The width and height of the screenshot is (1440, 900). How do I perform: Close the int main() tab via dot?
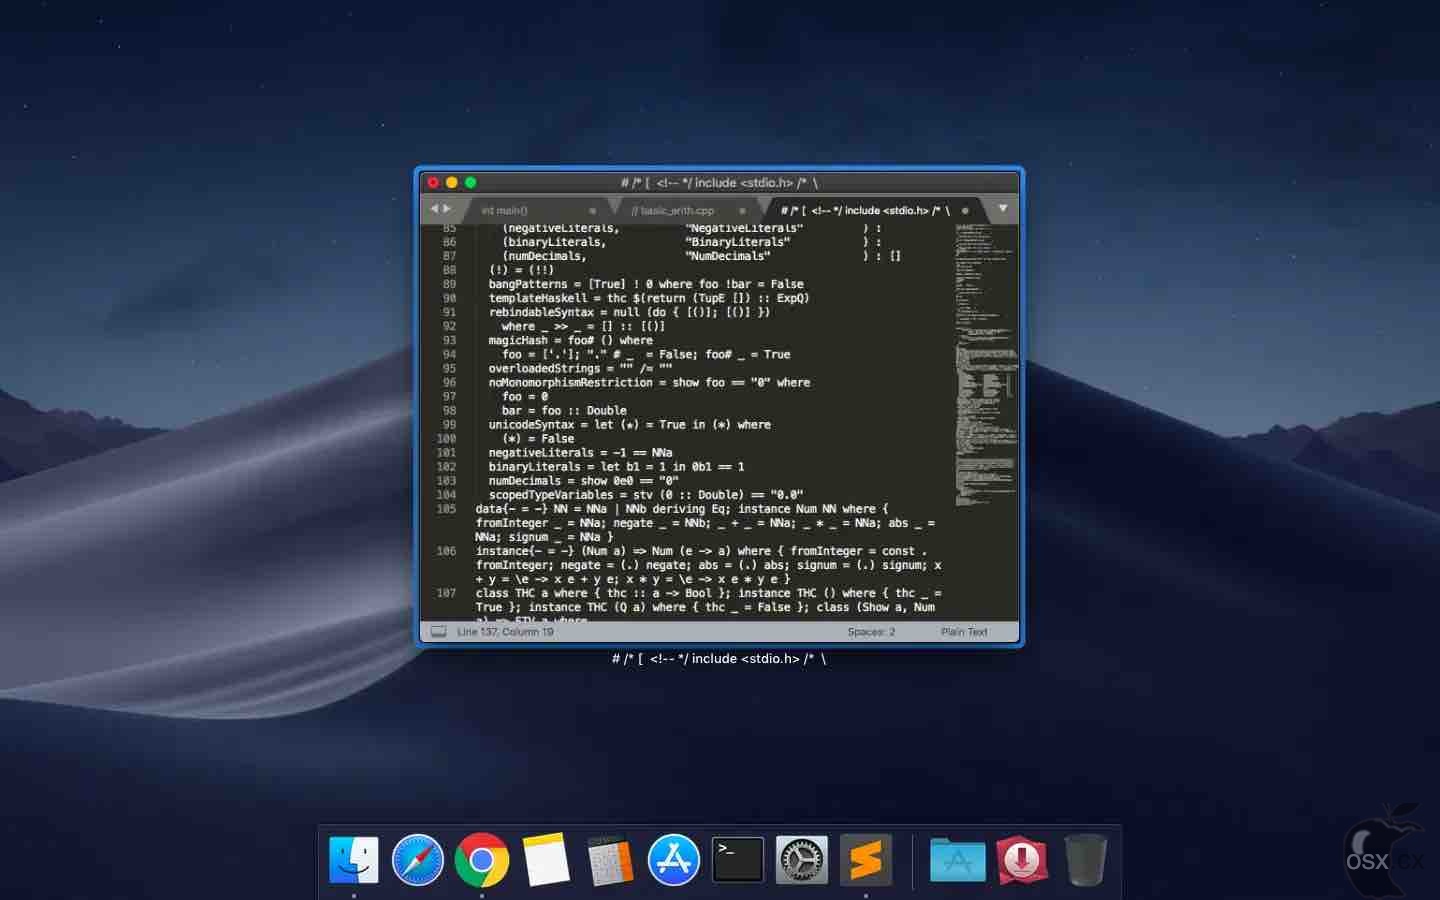(x=592, y=211)
